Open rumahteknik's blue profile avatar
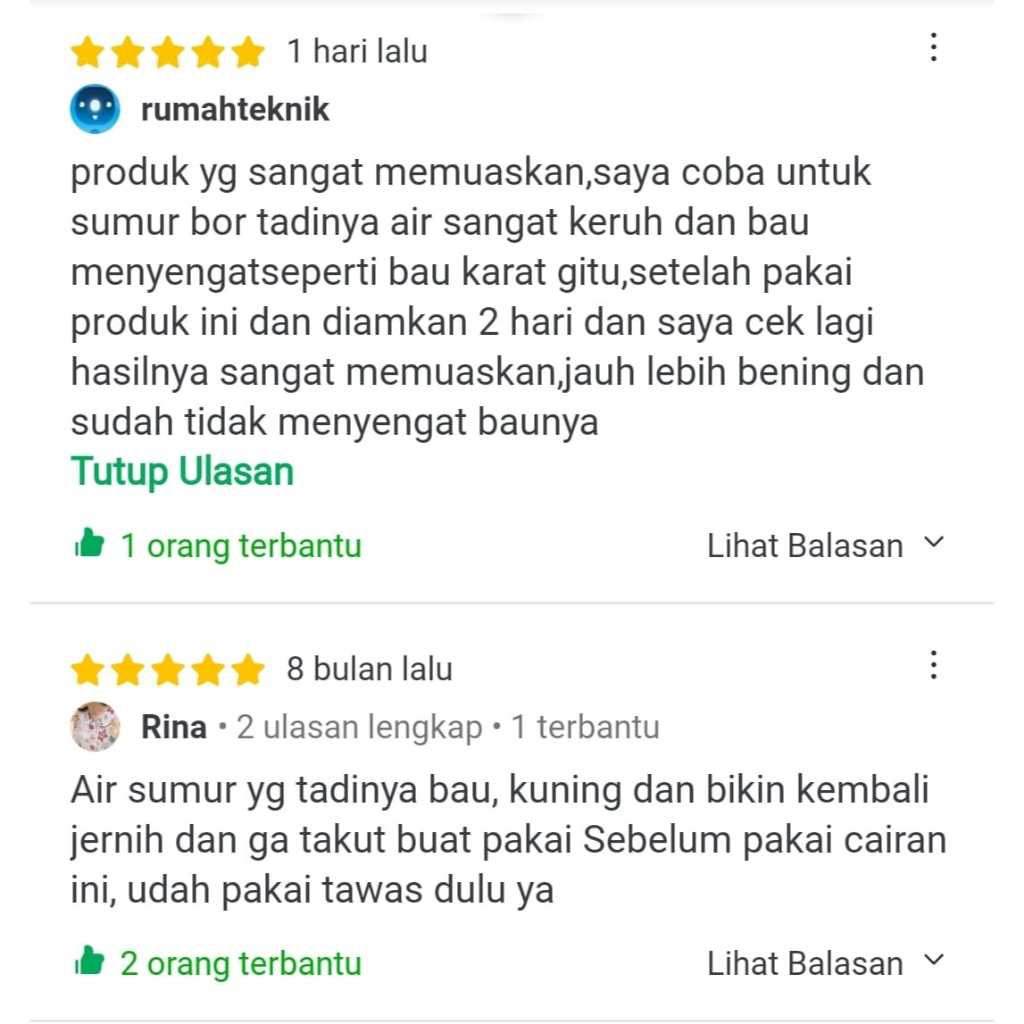 [x=95, y=109]
